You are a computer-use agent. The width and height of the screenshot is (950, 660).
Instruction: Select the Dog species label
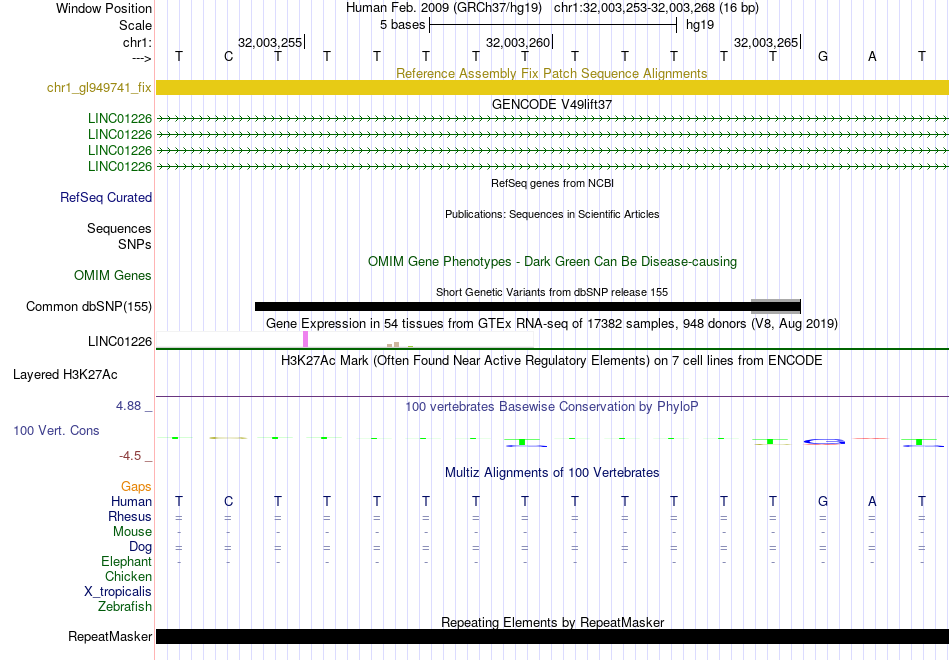[140, 547]
